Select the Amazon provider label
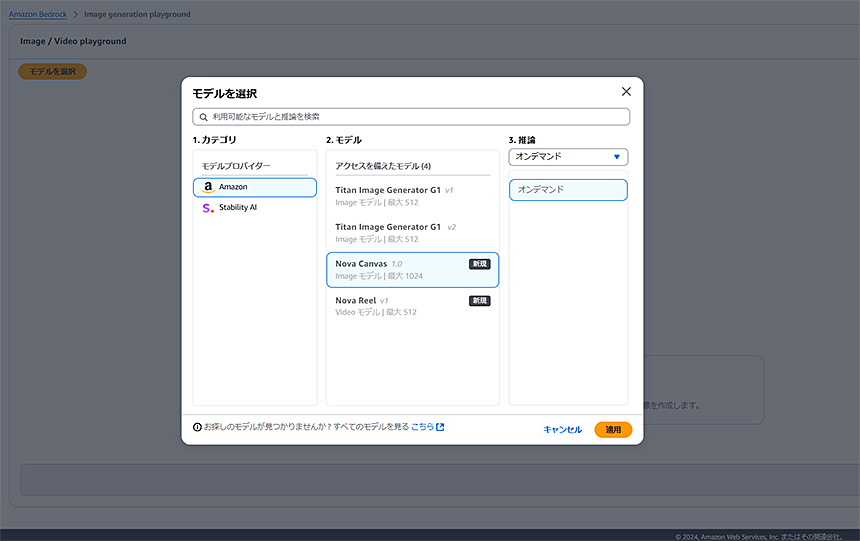Image resolution: width=860 pixels, height=541 pixels. coord(233,187)
